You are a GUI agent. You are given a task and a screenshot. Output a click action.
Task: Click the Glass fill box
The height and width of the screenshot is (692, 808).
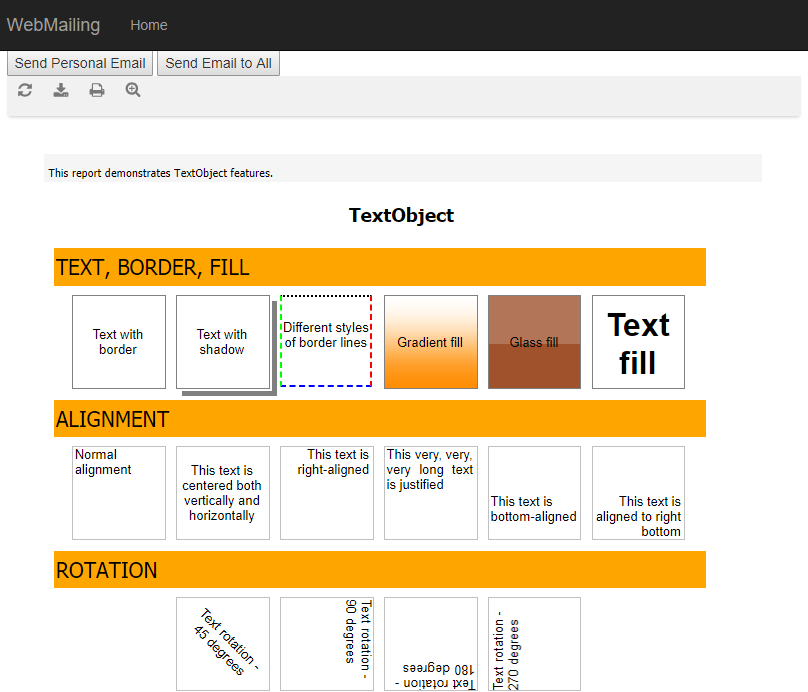tap(534, 342)
